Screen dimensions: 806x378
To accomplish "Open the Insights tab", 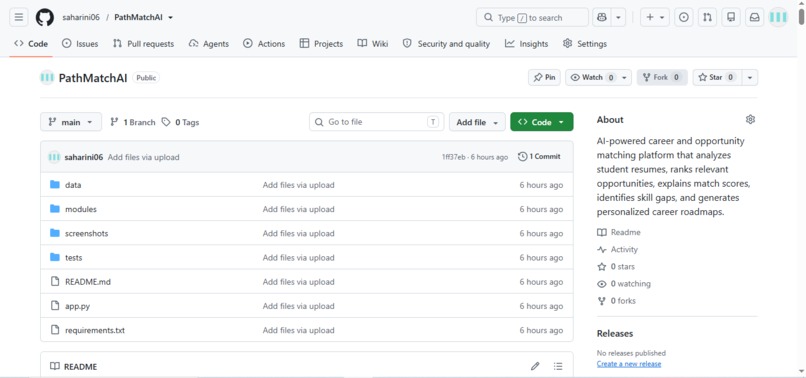I will (x=526, y=44).
